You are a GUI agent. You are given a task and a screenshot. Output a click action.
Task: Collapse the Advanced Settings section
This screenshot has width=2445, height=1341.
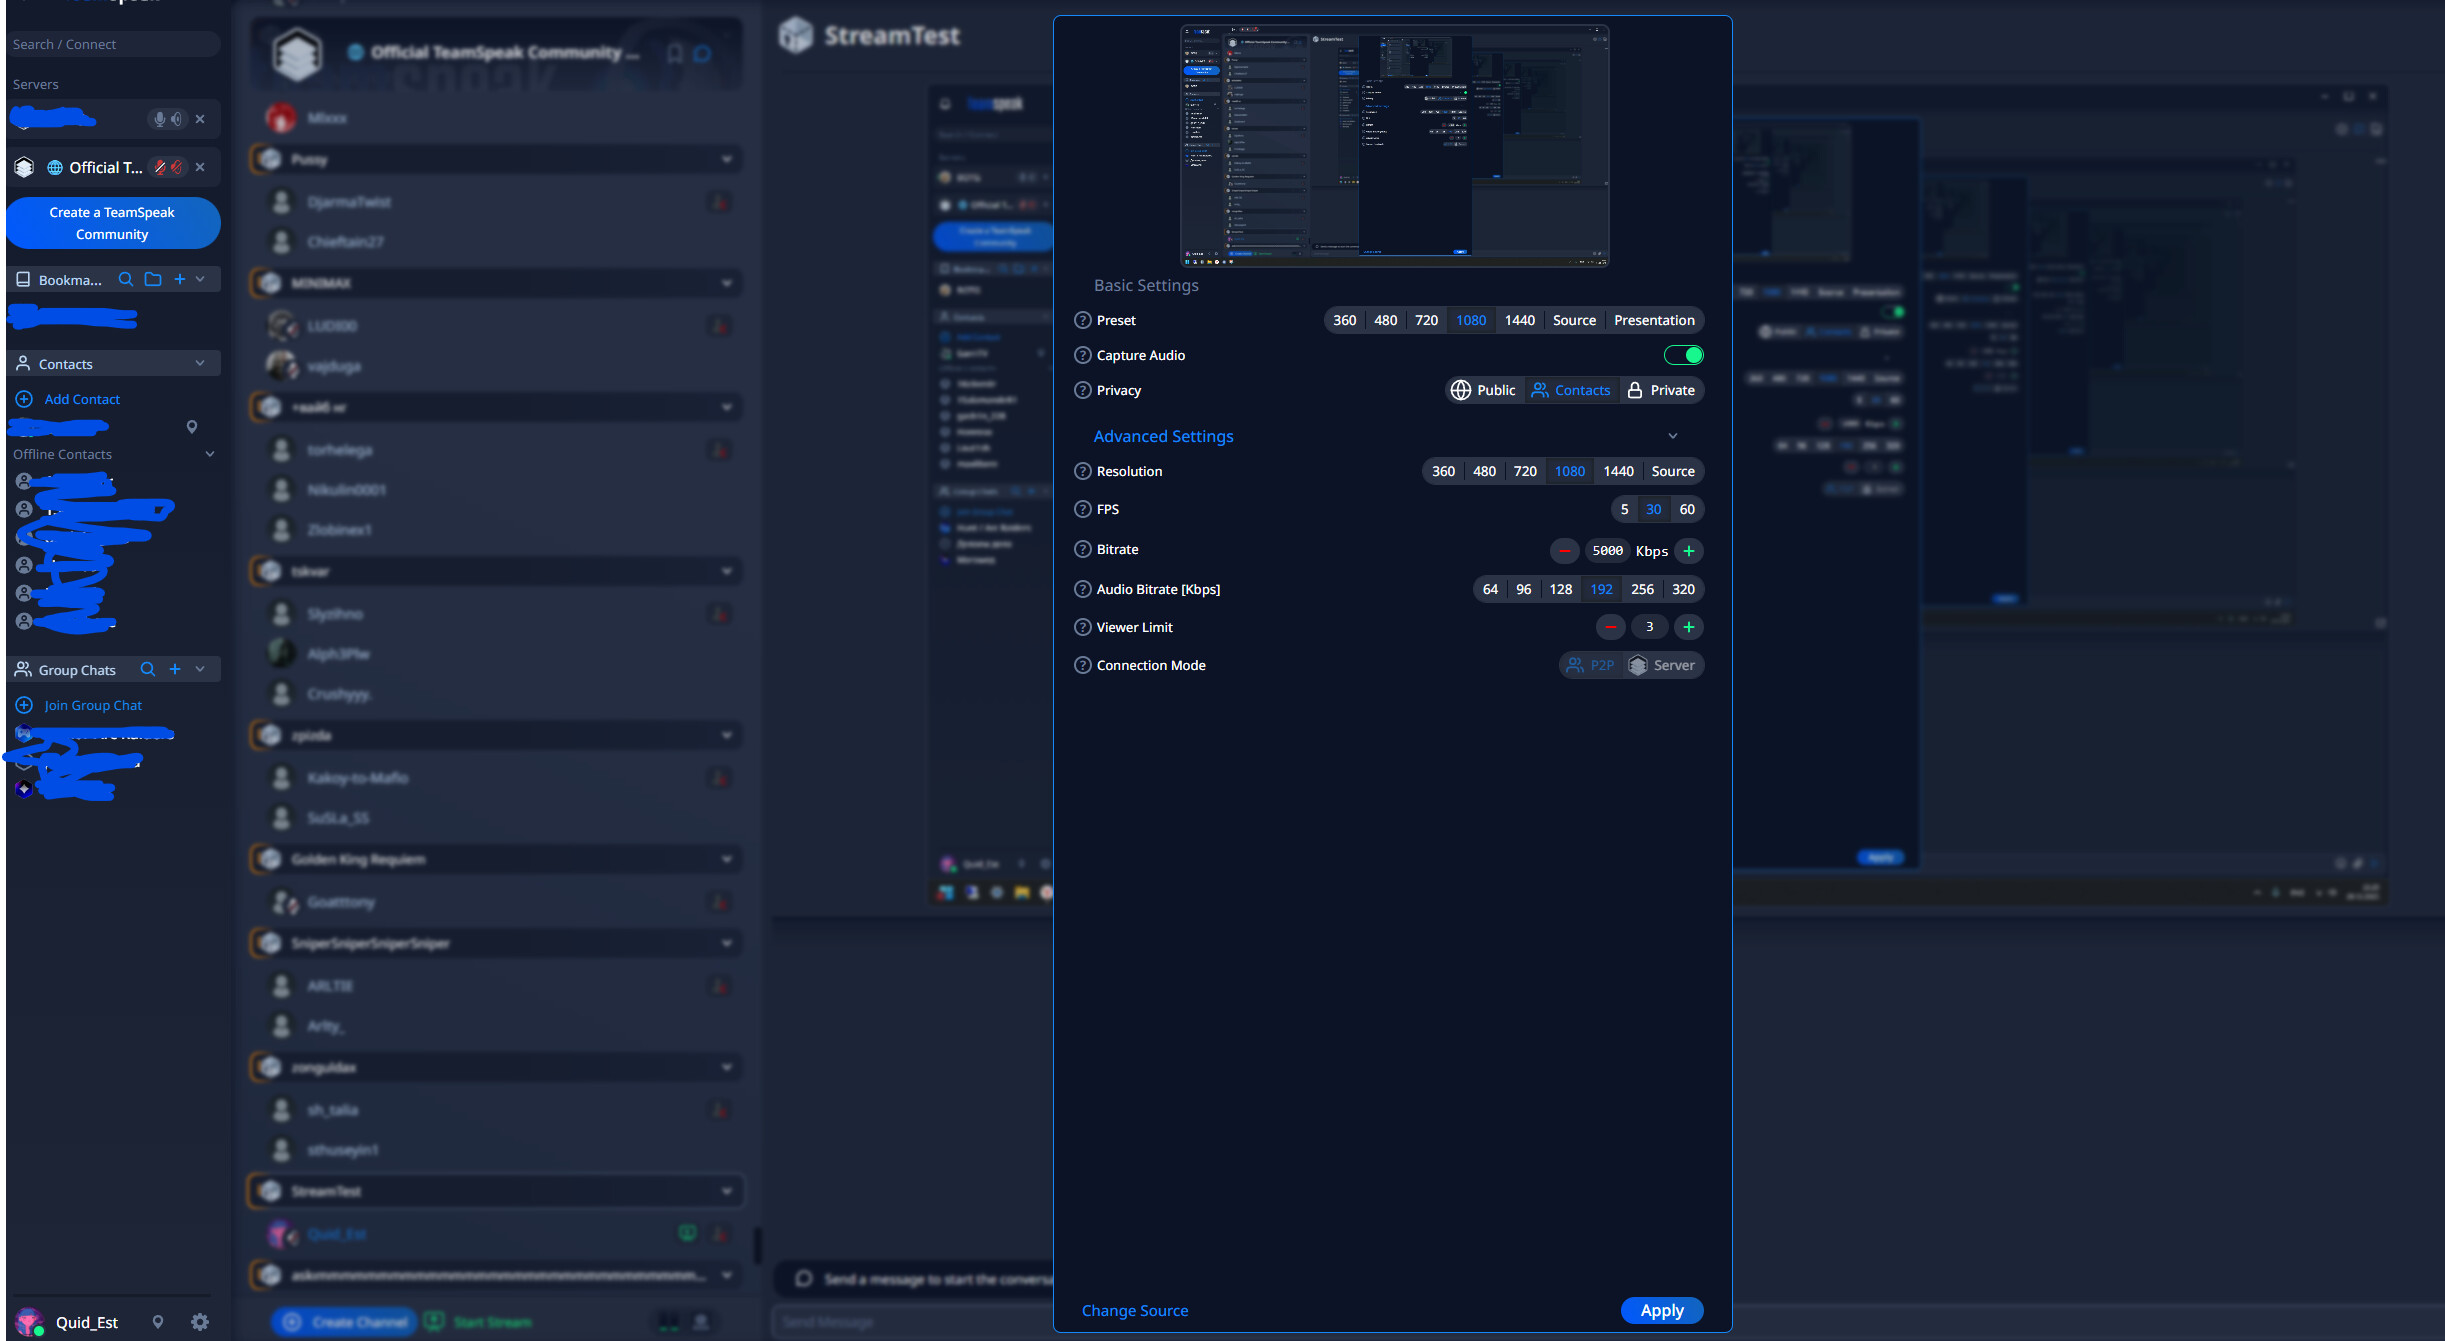pos(1673,436)
